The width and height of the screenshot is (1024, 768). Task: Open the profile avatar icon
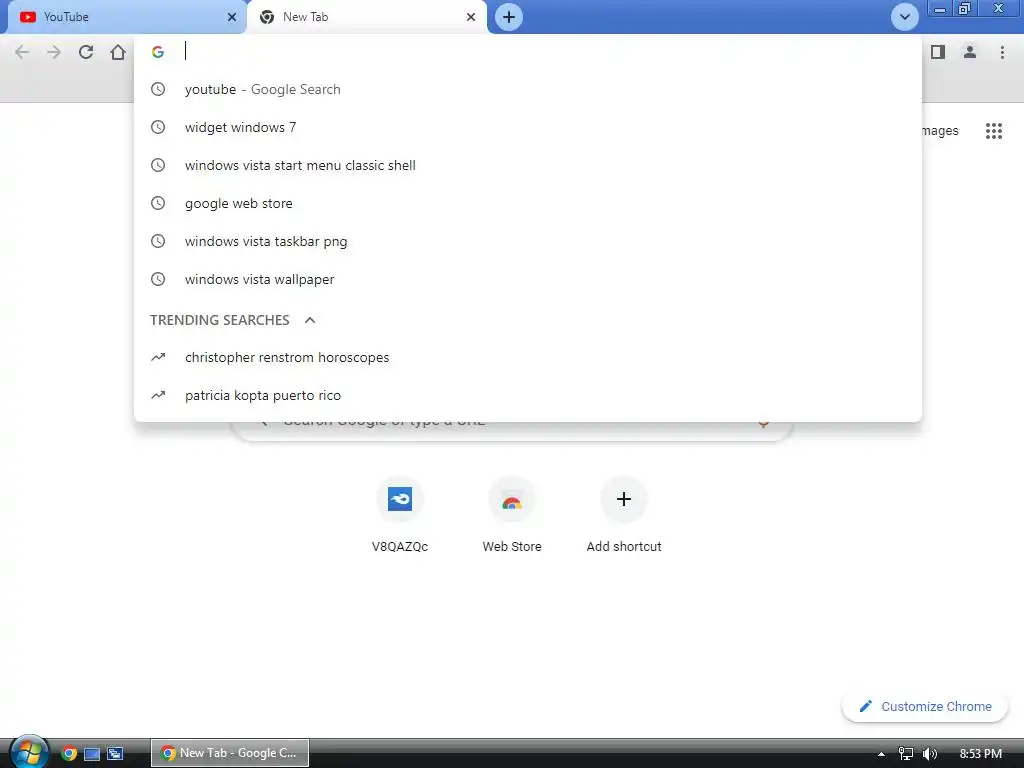(x=970, y=52)
